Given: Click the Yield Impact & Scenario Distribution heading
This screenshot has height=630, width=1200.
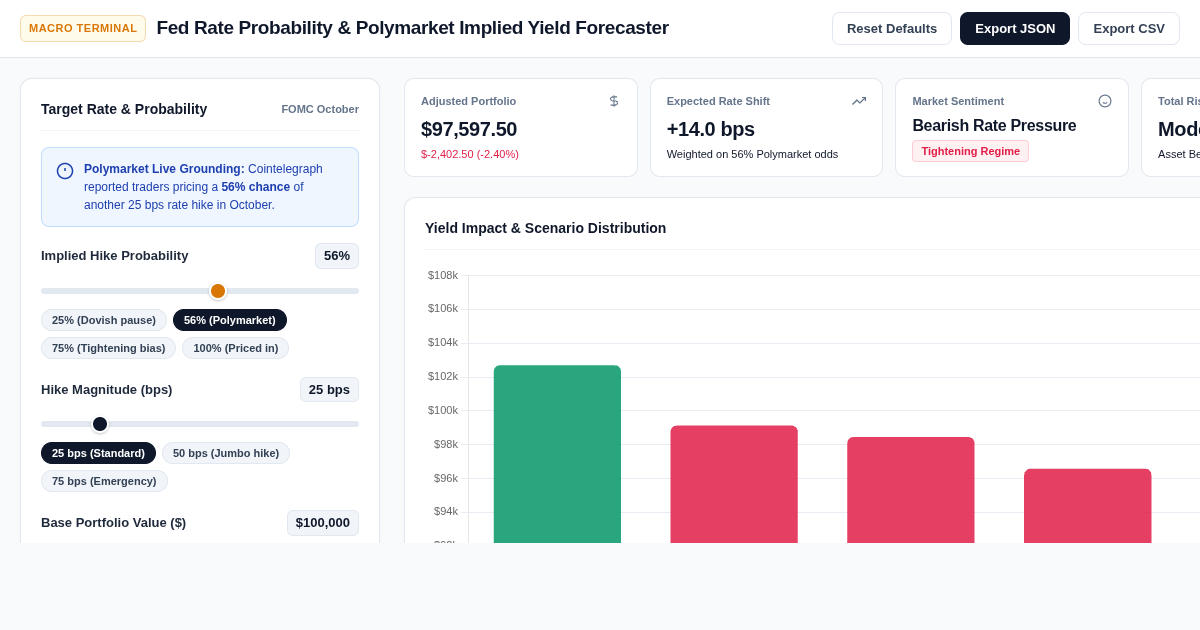Looking at the screenshot, I should tap(545, 228).
